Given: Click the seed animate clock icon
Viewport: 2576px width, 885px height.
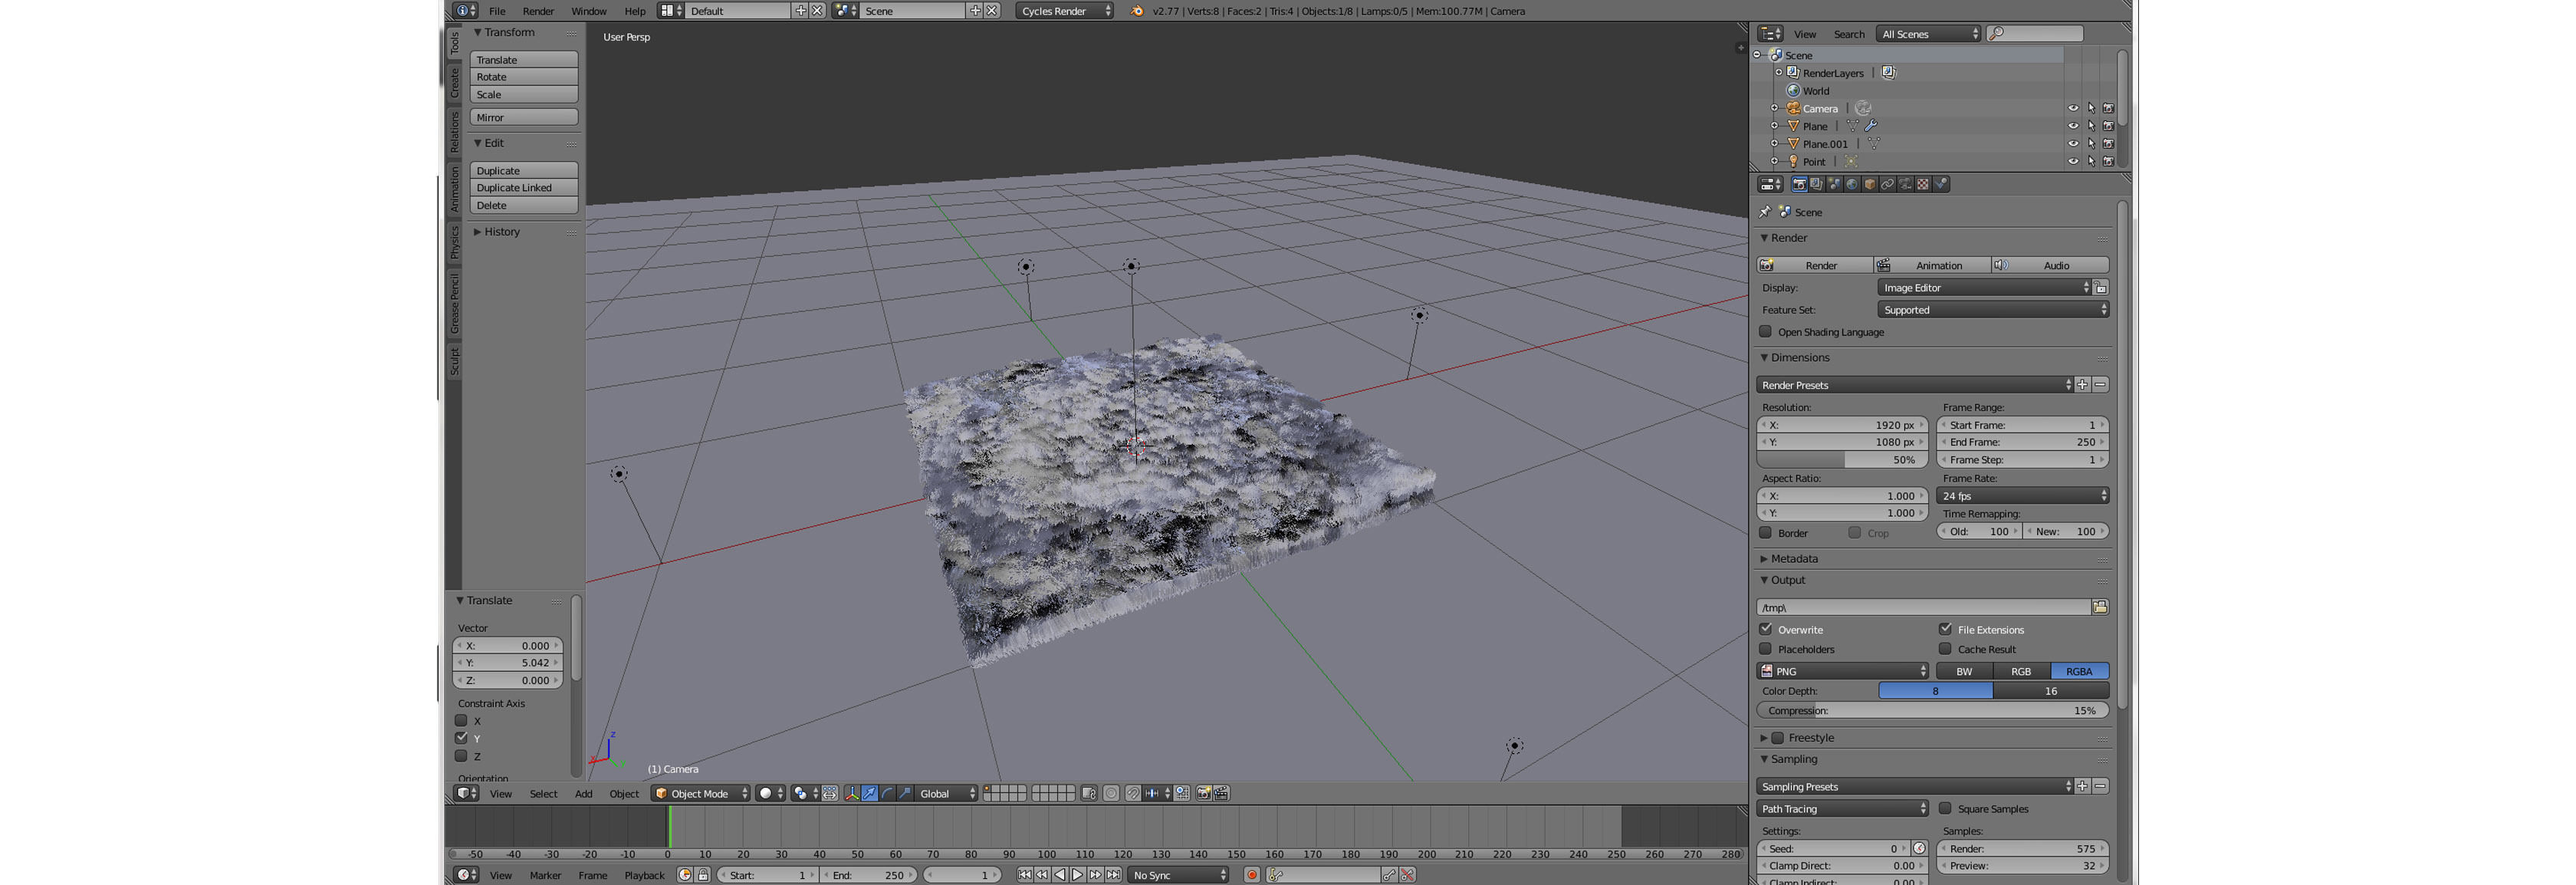Looking at the screenshot, I should [1919, 848].
